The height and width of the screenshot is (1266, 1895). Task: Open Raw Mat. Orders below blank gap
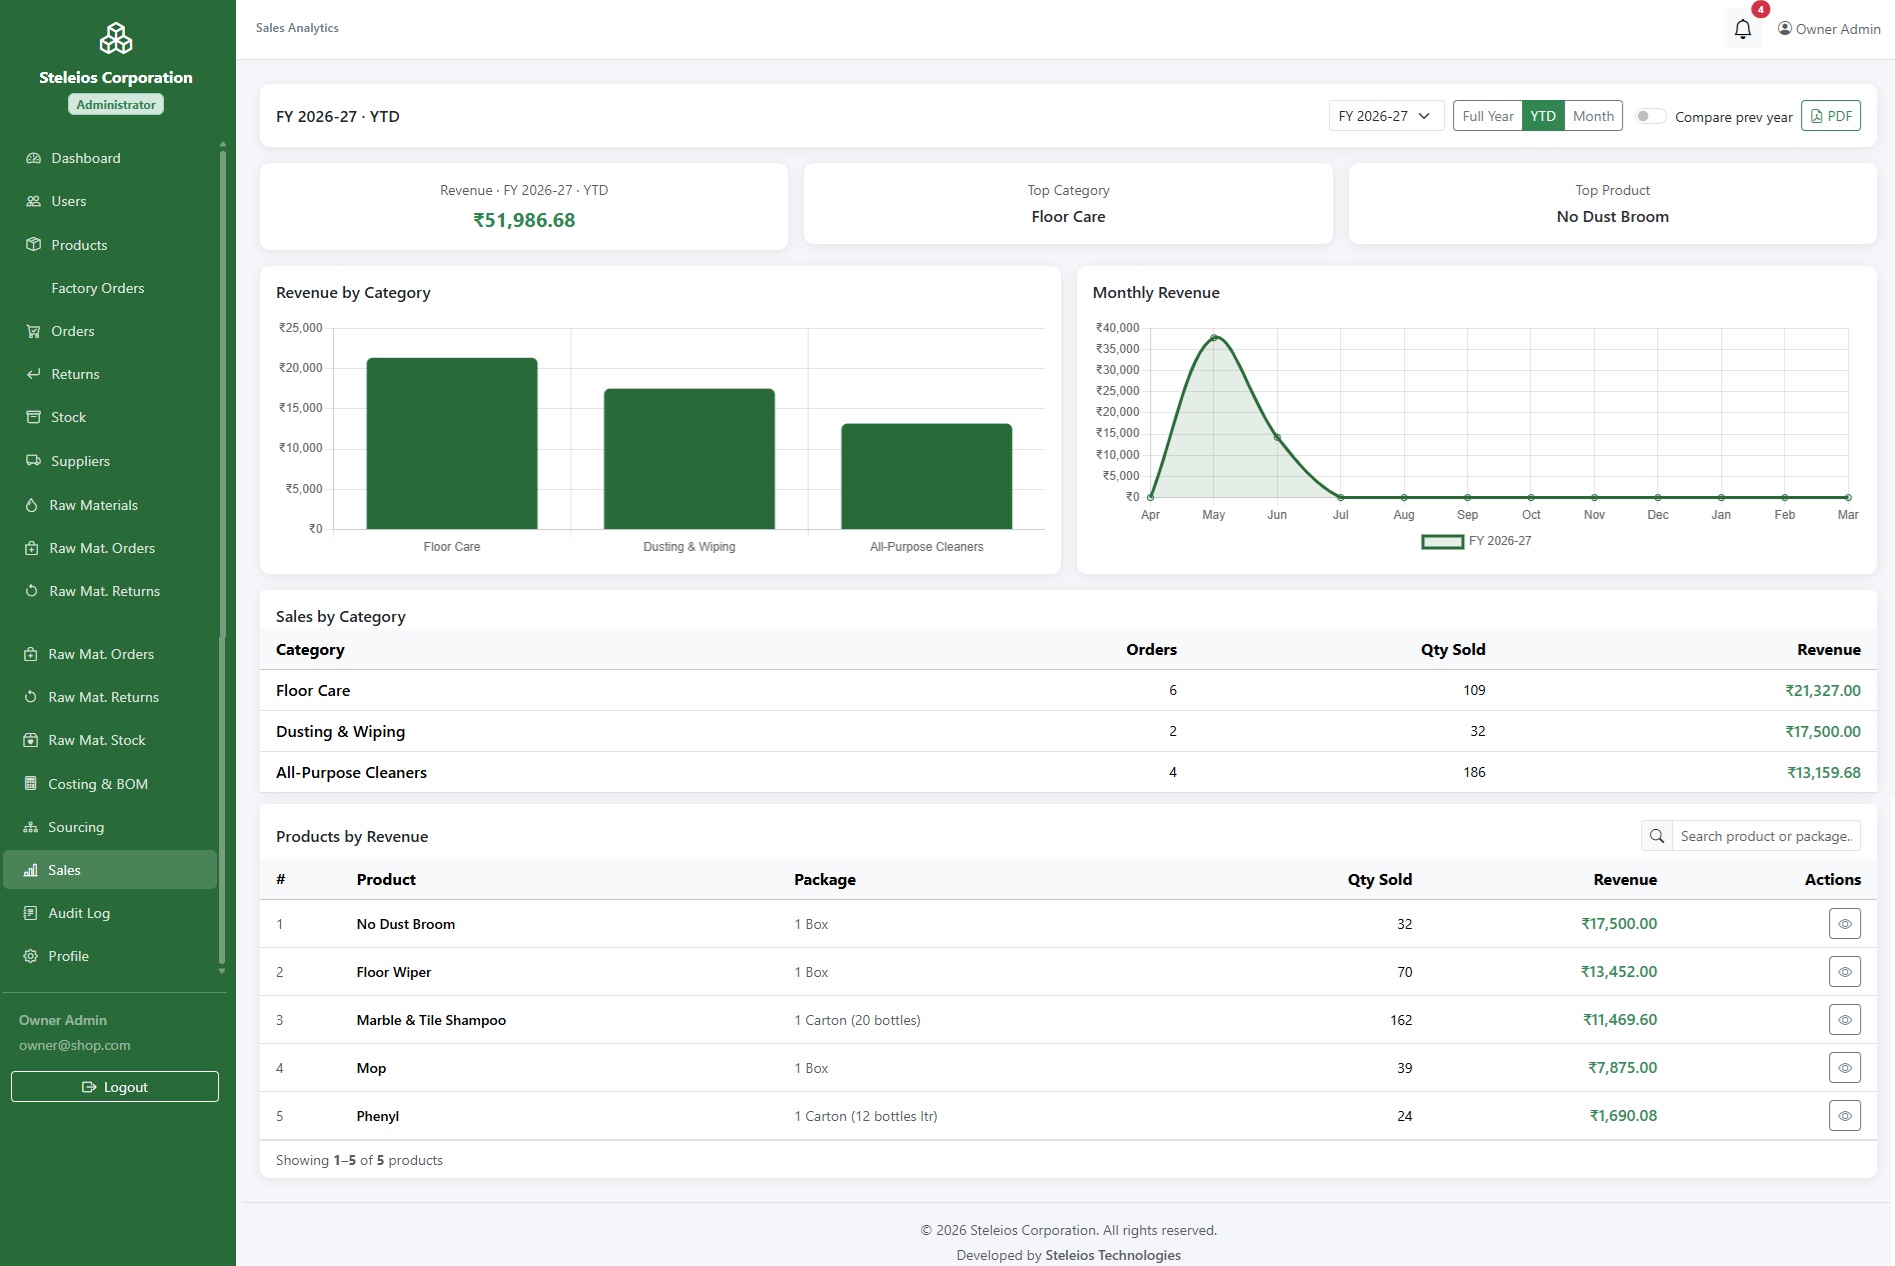coord(101,654)
